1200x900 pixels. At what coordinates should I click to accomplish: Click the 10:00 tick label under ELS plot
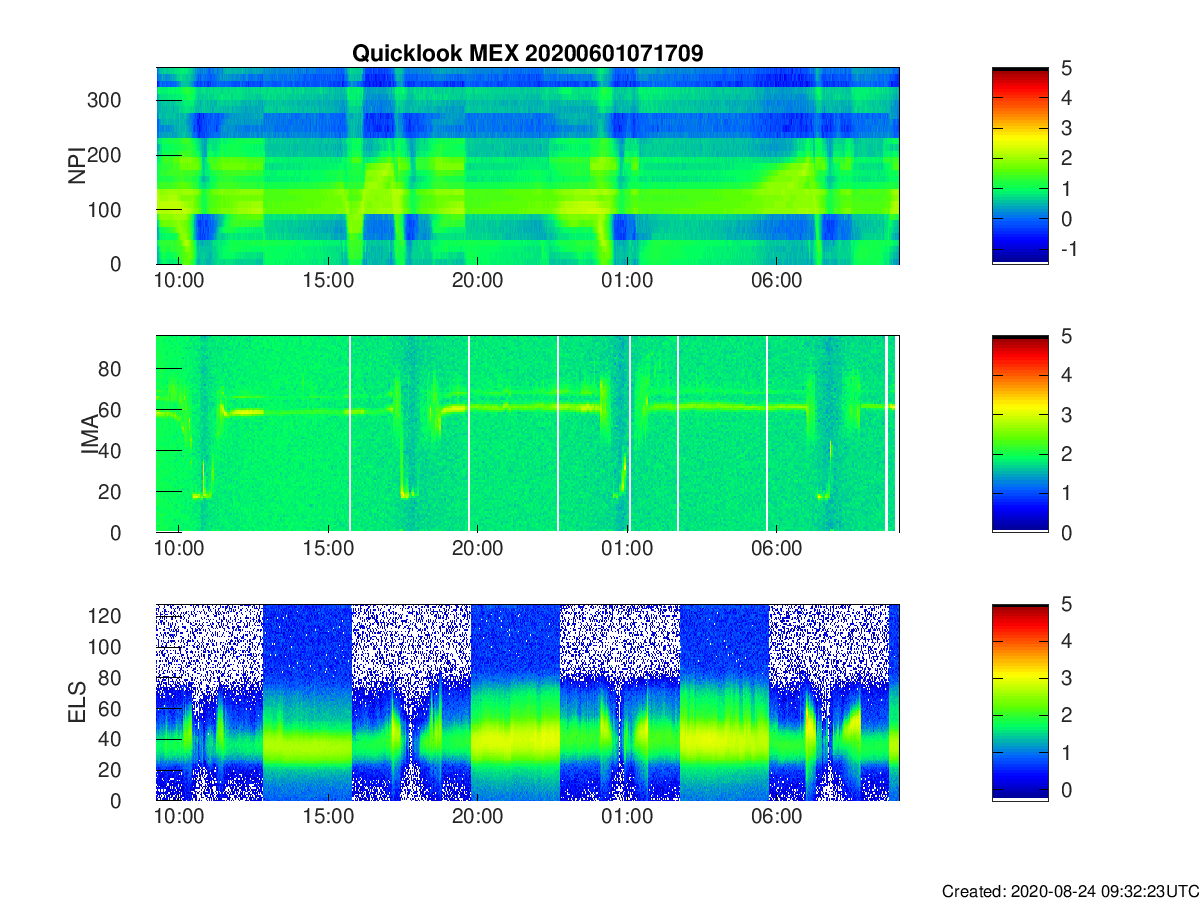pyautogui.click(x=179, y=817)
